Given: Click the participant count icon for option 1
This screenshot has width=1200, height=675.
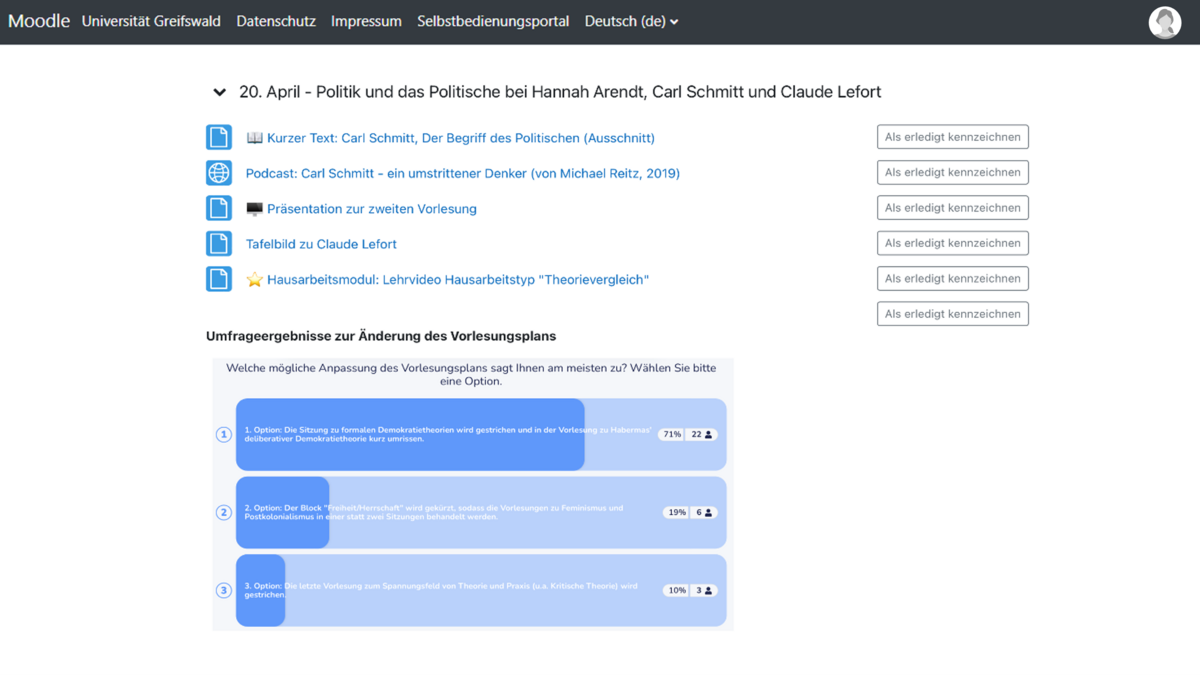Looking at the screenshot, I should (708, 435).
